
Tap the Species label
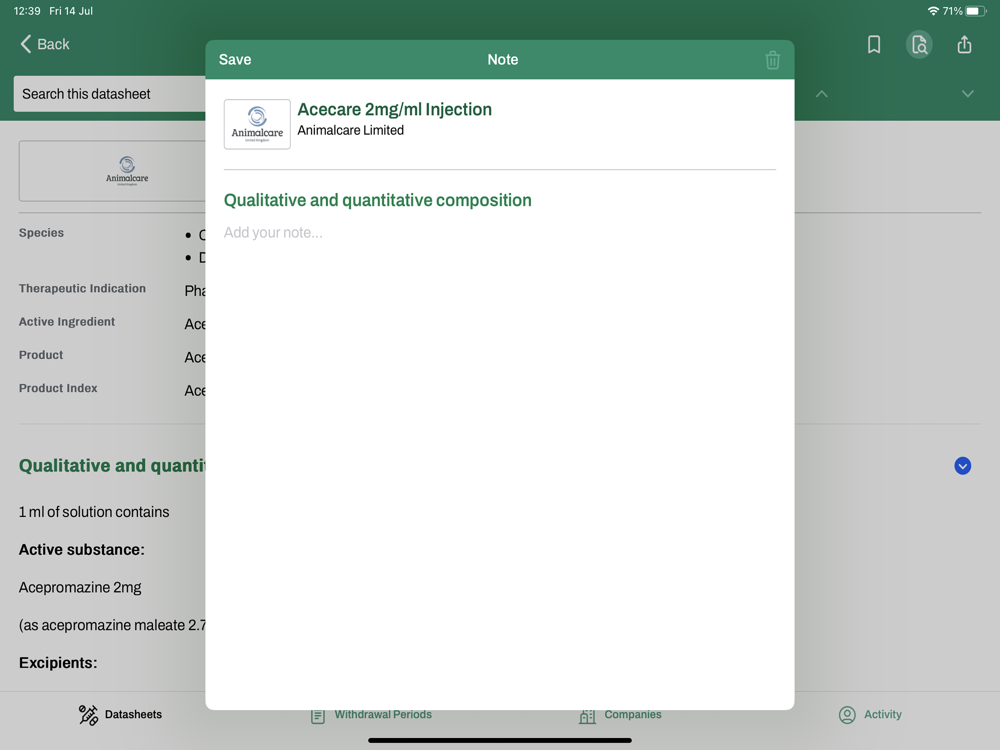[41, 233]
